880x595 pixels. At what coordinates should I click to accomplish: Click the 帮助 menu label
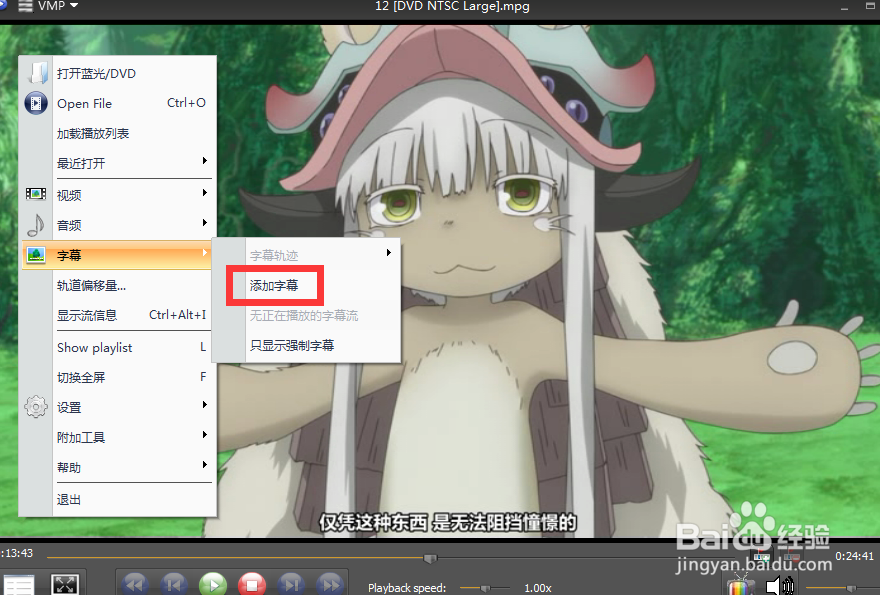point(69,468)
